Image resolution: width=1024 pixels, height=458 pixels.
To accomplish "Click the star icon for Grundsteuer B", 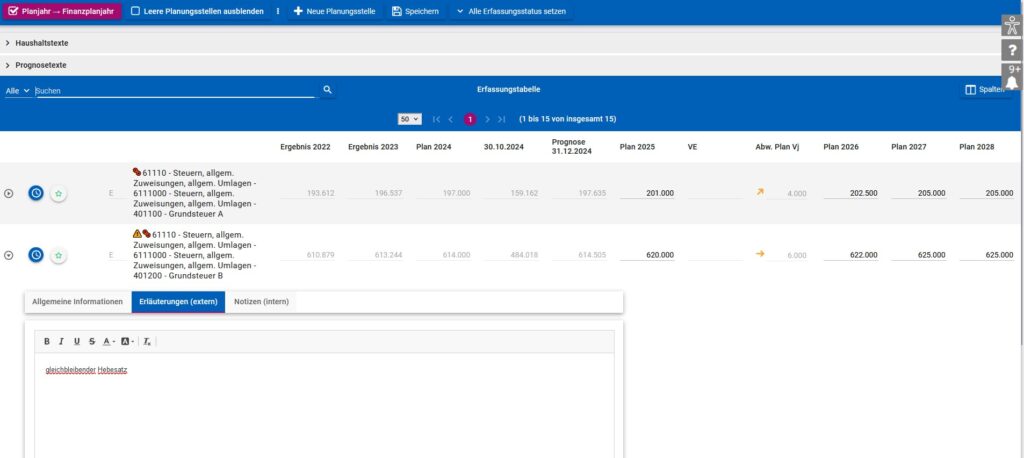I will point(59,256).
